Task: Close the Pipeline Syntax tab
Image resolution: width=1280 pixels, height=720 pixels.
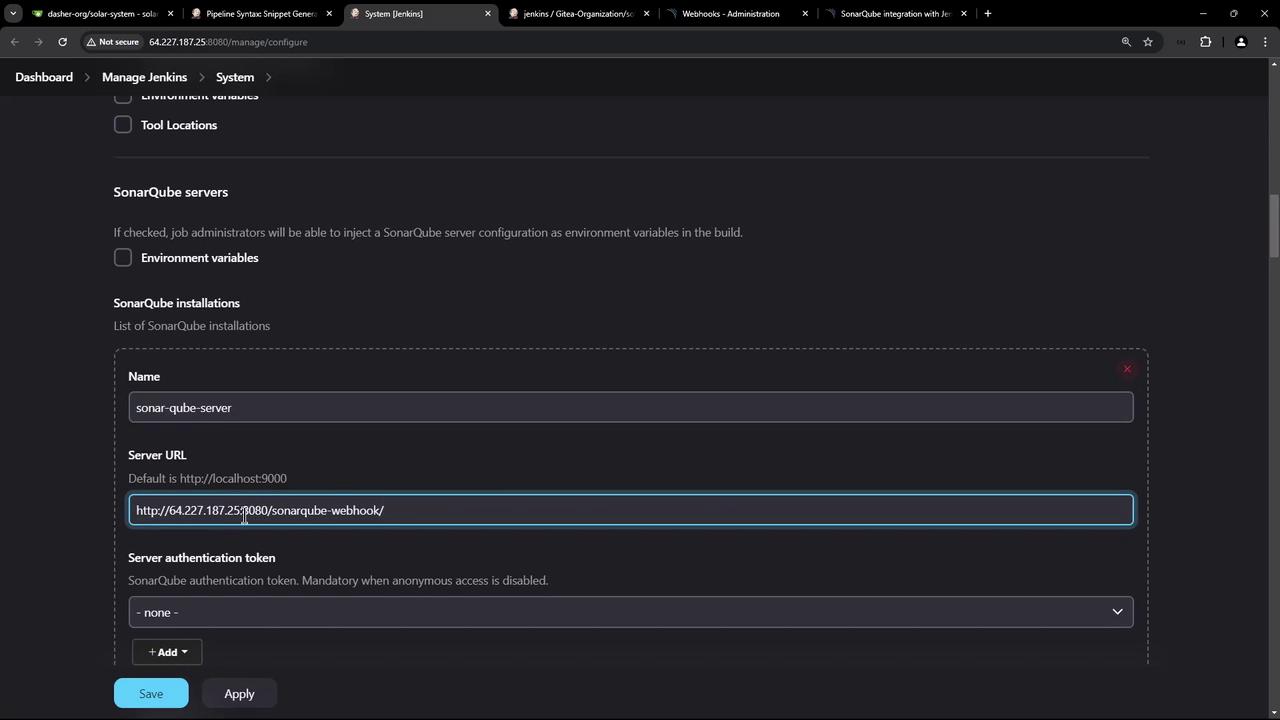Action: (329, 14)
